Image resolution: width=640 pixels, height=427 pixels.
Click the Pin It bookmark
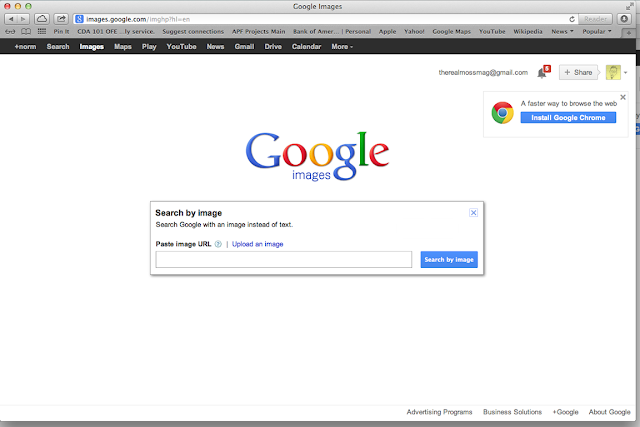(x=61, y=31)
